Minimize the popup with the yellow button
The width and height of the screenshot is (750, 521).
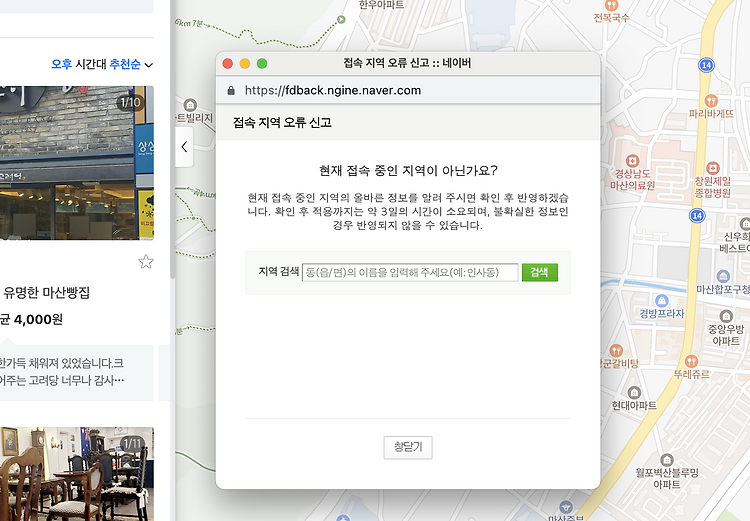click(245, 64)
